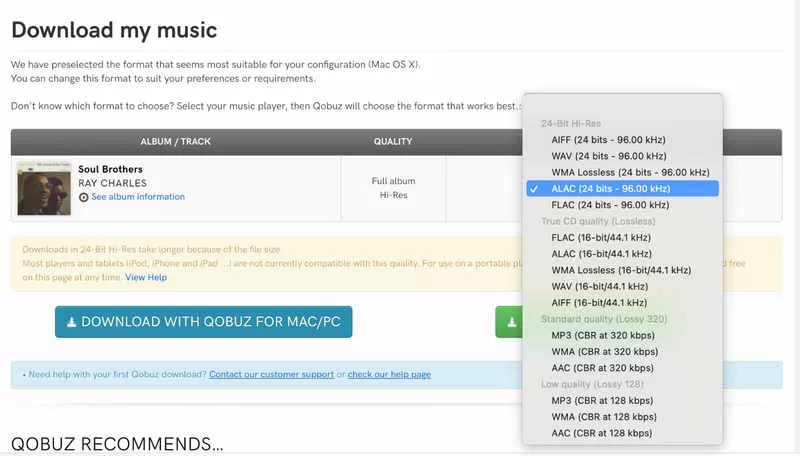Click Download with Qobuz for Mac/PC button
The height and width of the screenshot is (456, 800).
pyautogui.click(x=204, y=322)
